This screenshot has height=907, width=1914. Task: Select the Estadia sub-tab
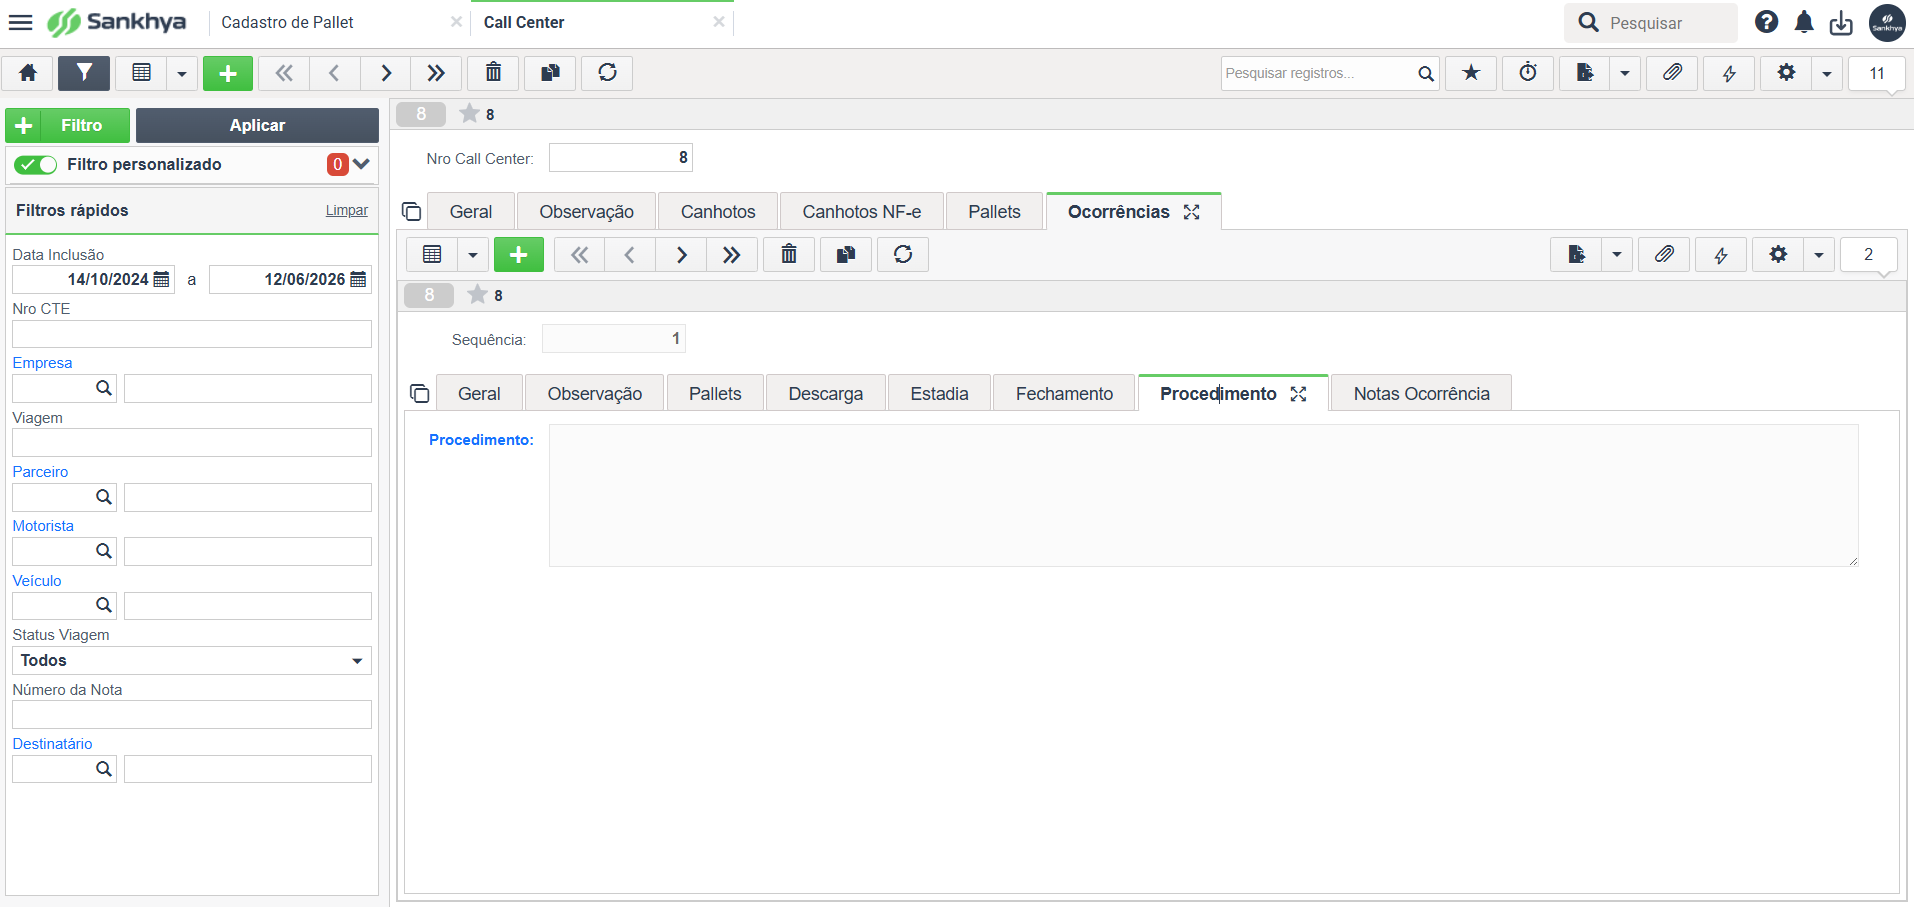coord(939,394)
